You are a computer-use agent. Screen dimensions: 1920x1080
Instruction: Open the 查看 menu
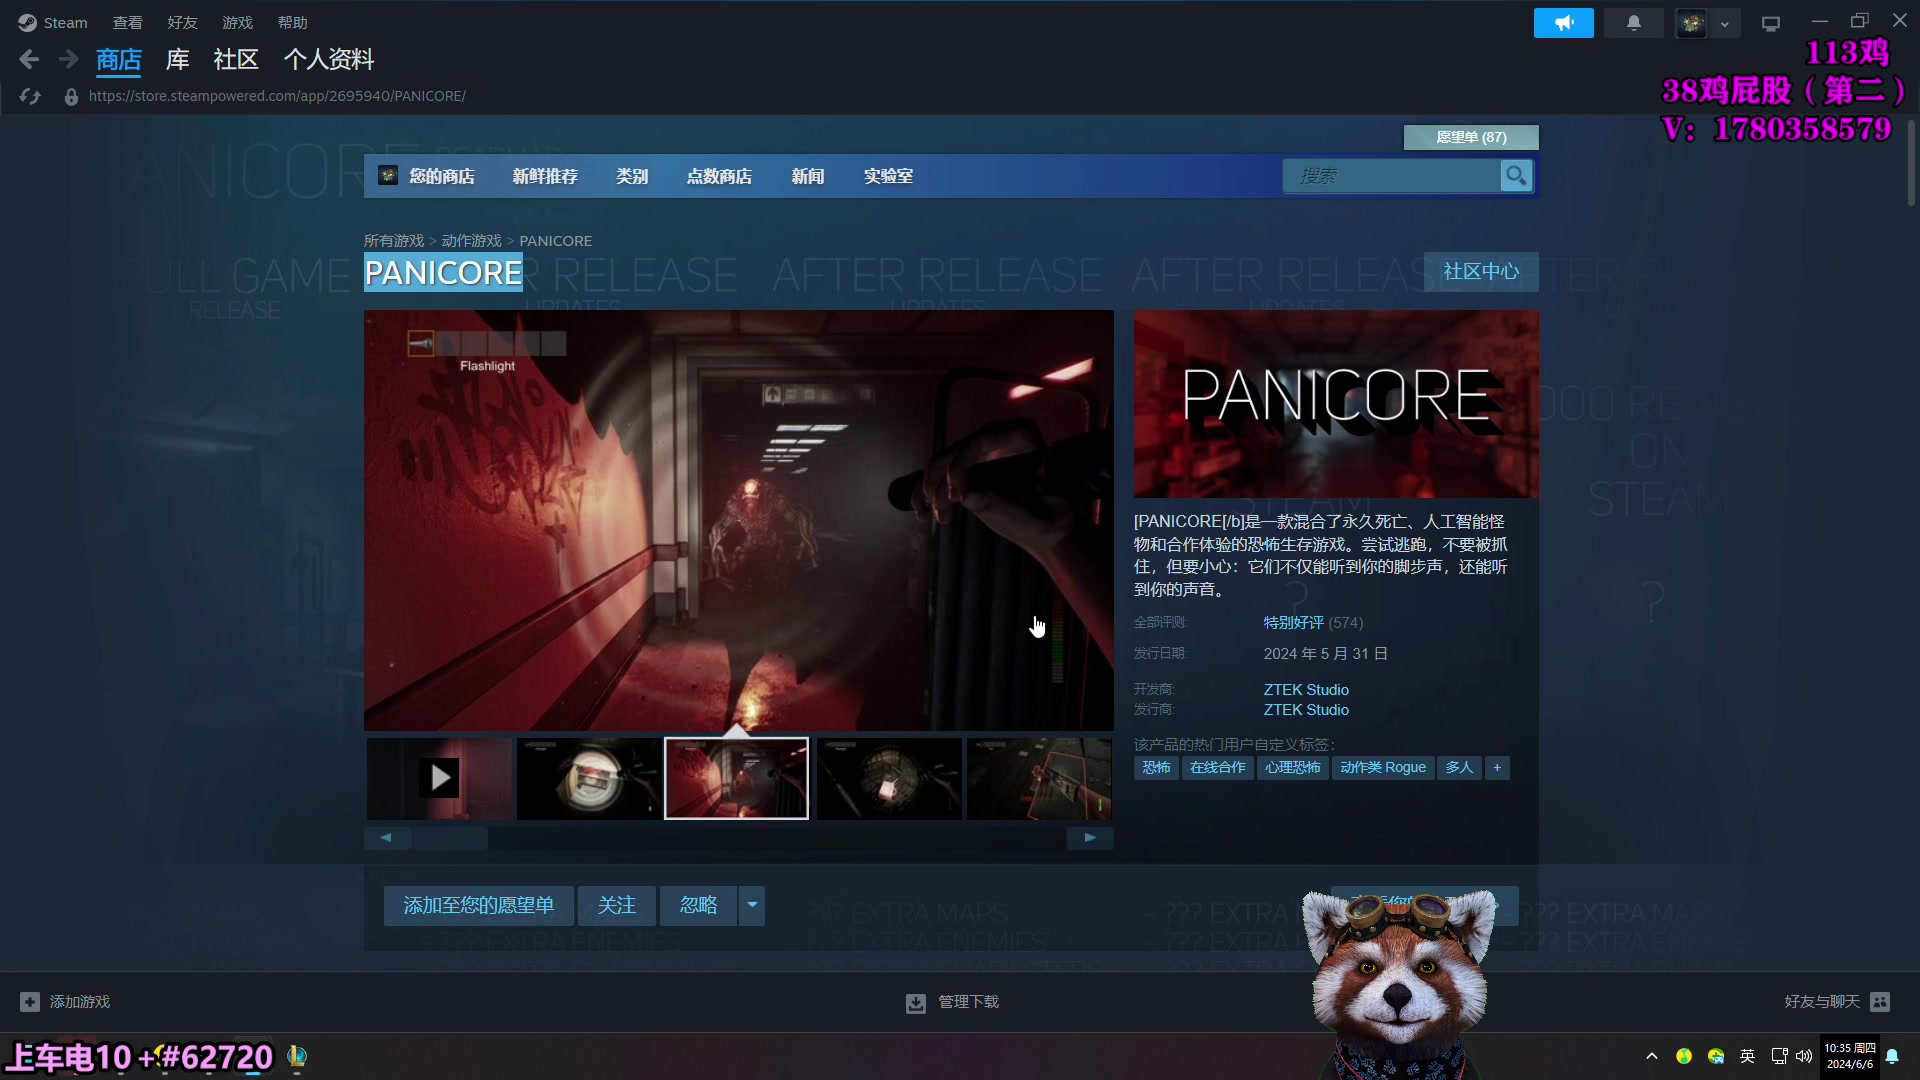[127, 22]
